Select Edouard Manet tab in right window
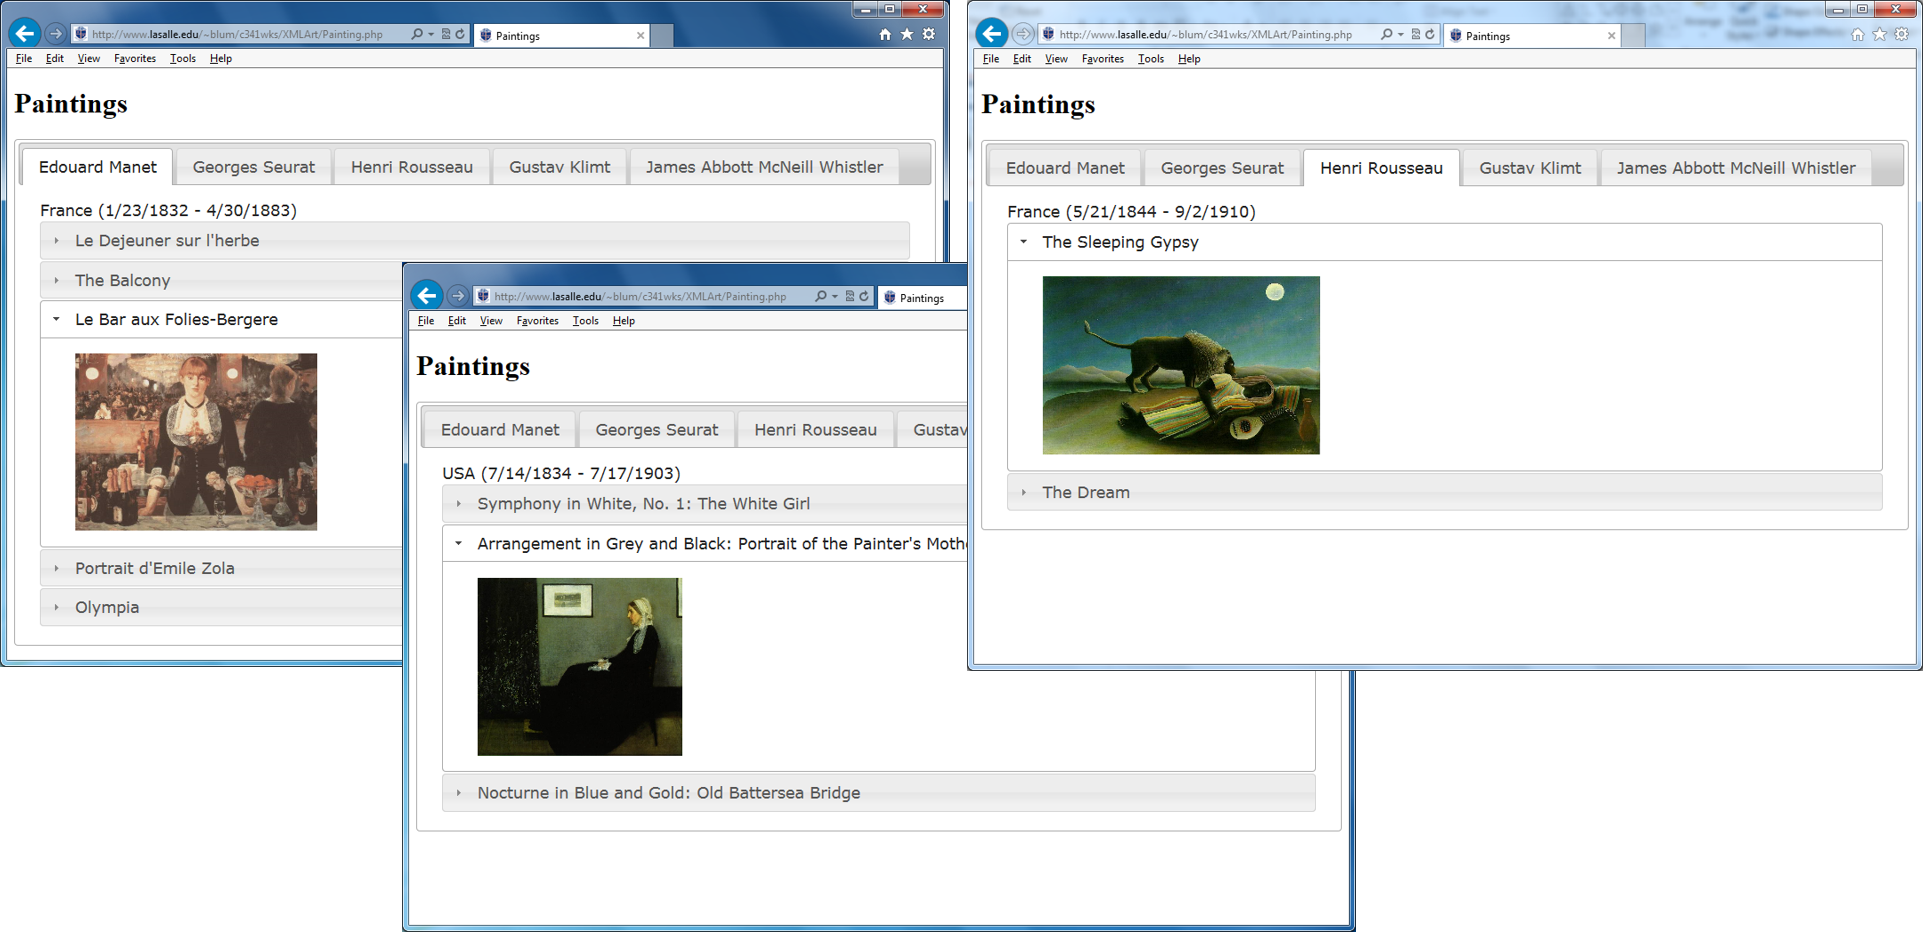 [x=1065, y=168]
